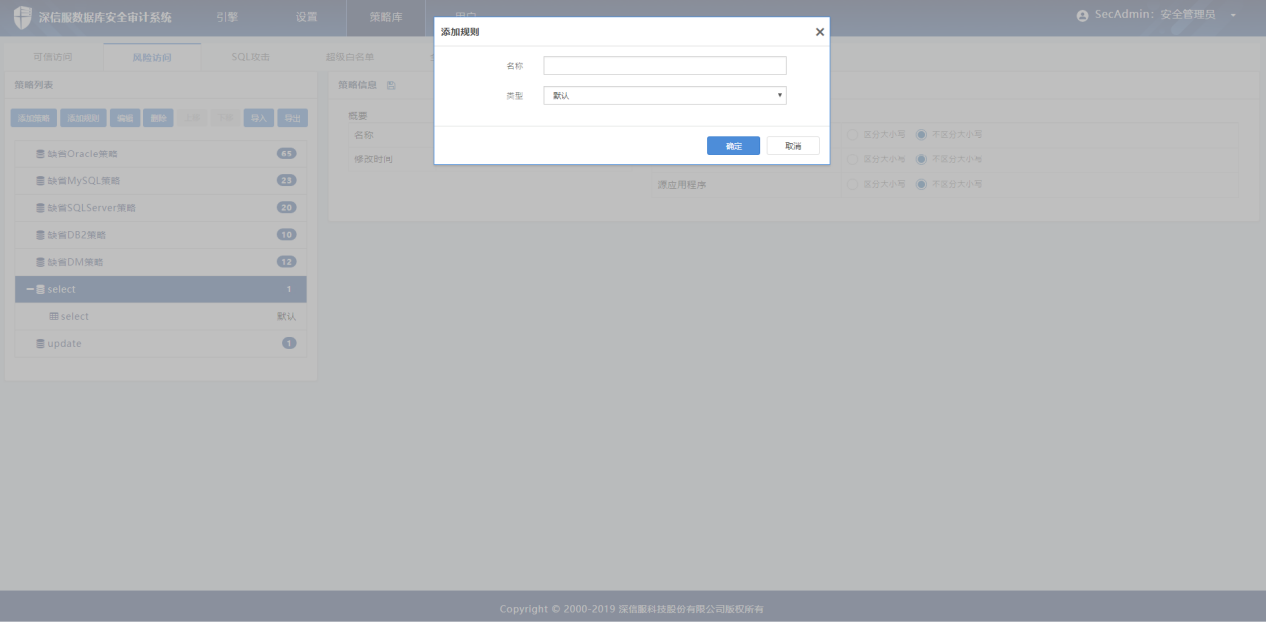Click the SecAdmin：安全管理员 label
The image size is (1266, 623).
click(1155, 16)
